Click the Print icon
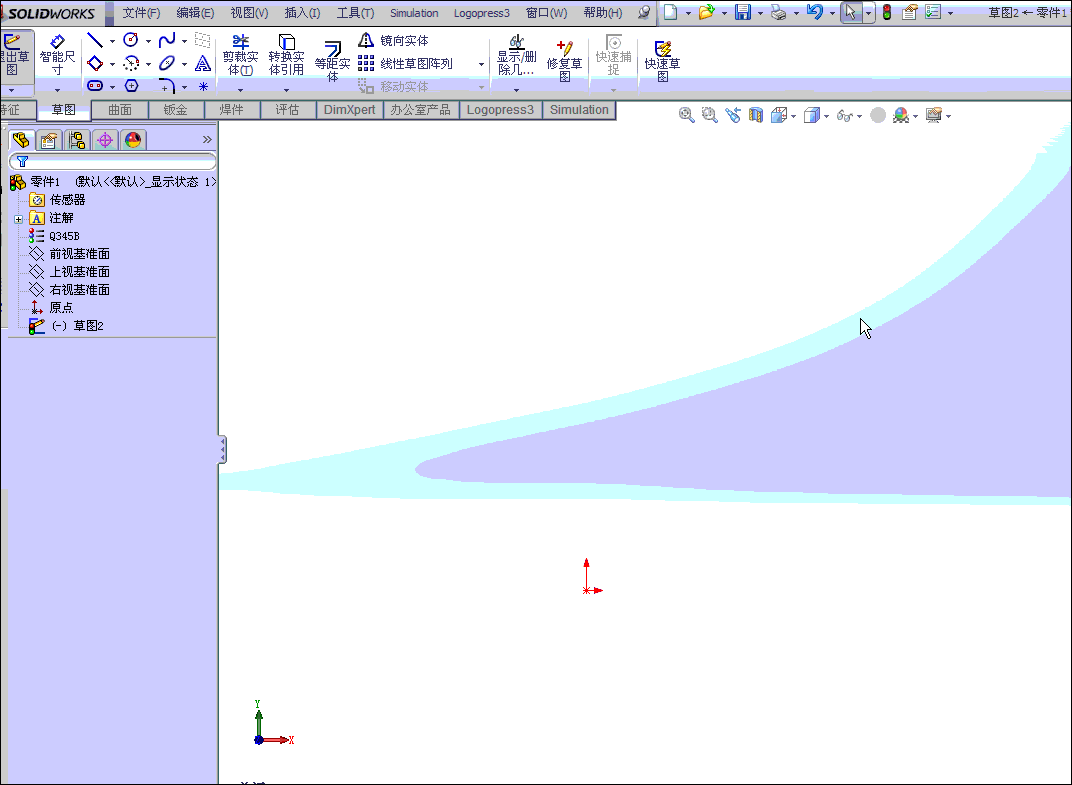The image size is (1072, 785). tap(778, 12)
